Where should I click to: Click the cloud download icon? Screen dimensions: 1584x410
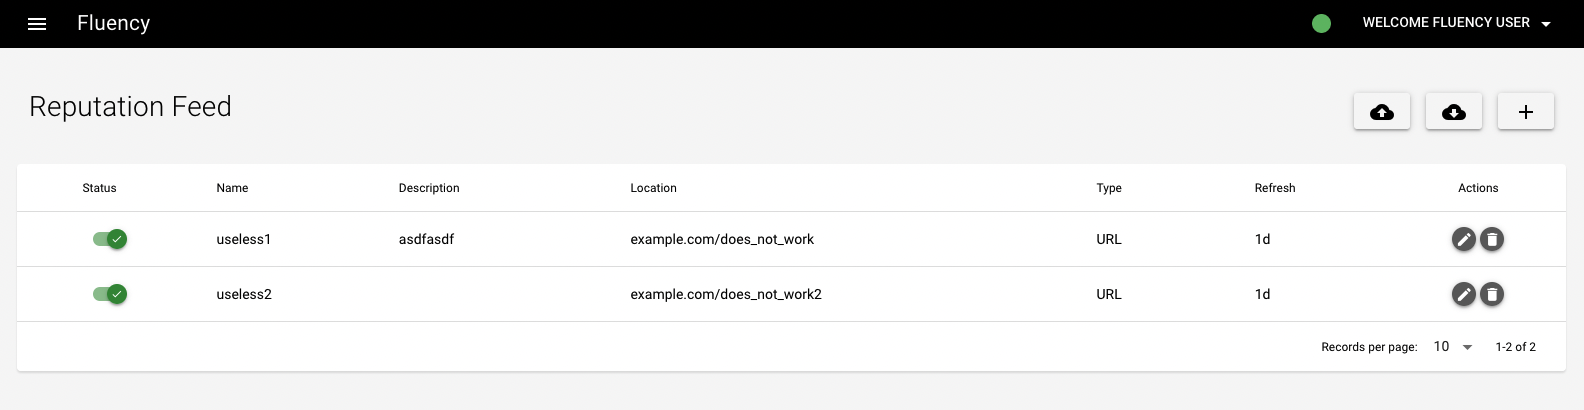tap(1454, 112)
